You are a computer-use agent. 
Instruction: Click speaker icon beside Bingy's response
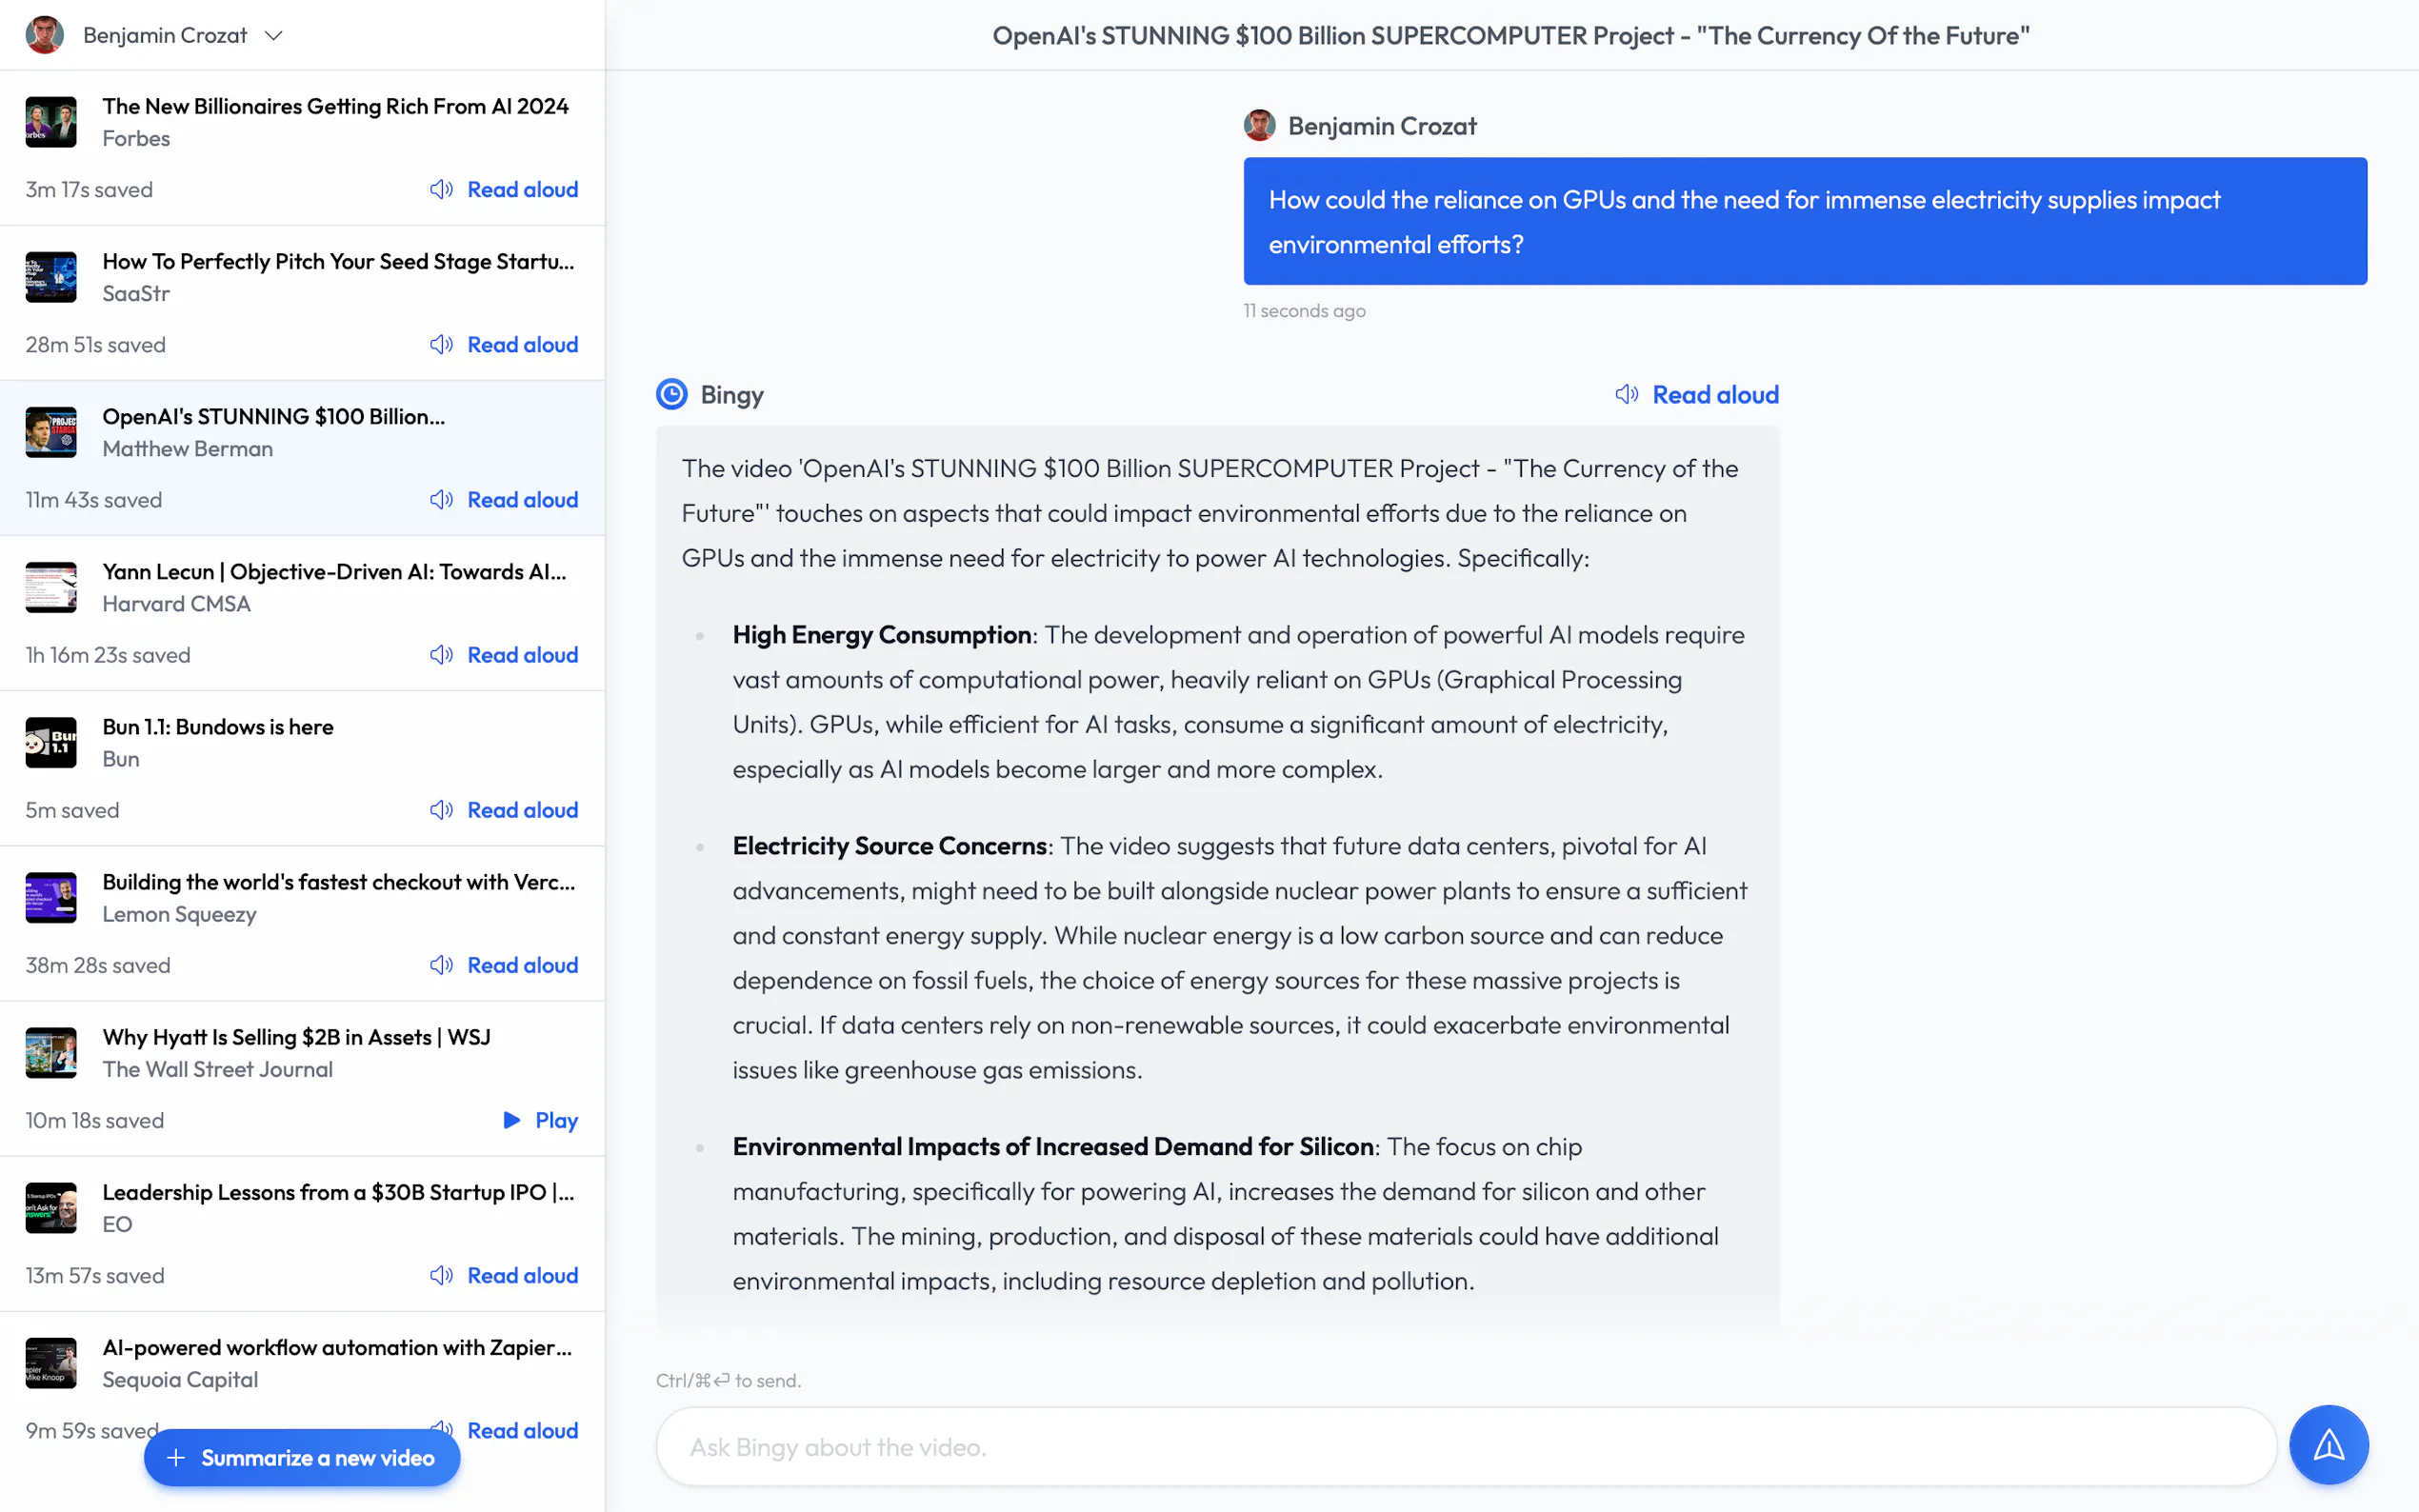[1626, 394]
